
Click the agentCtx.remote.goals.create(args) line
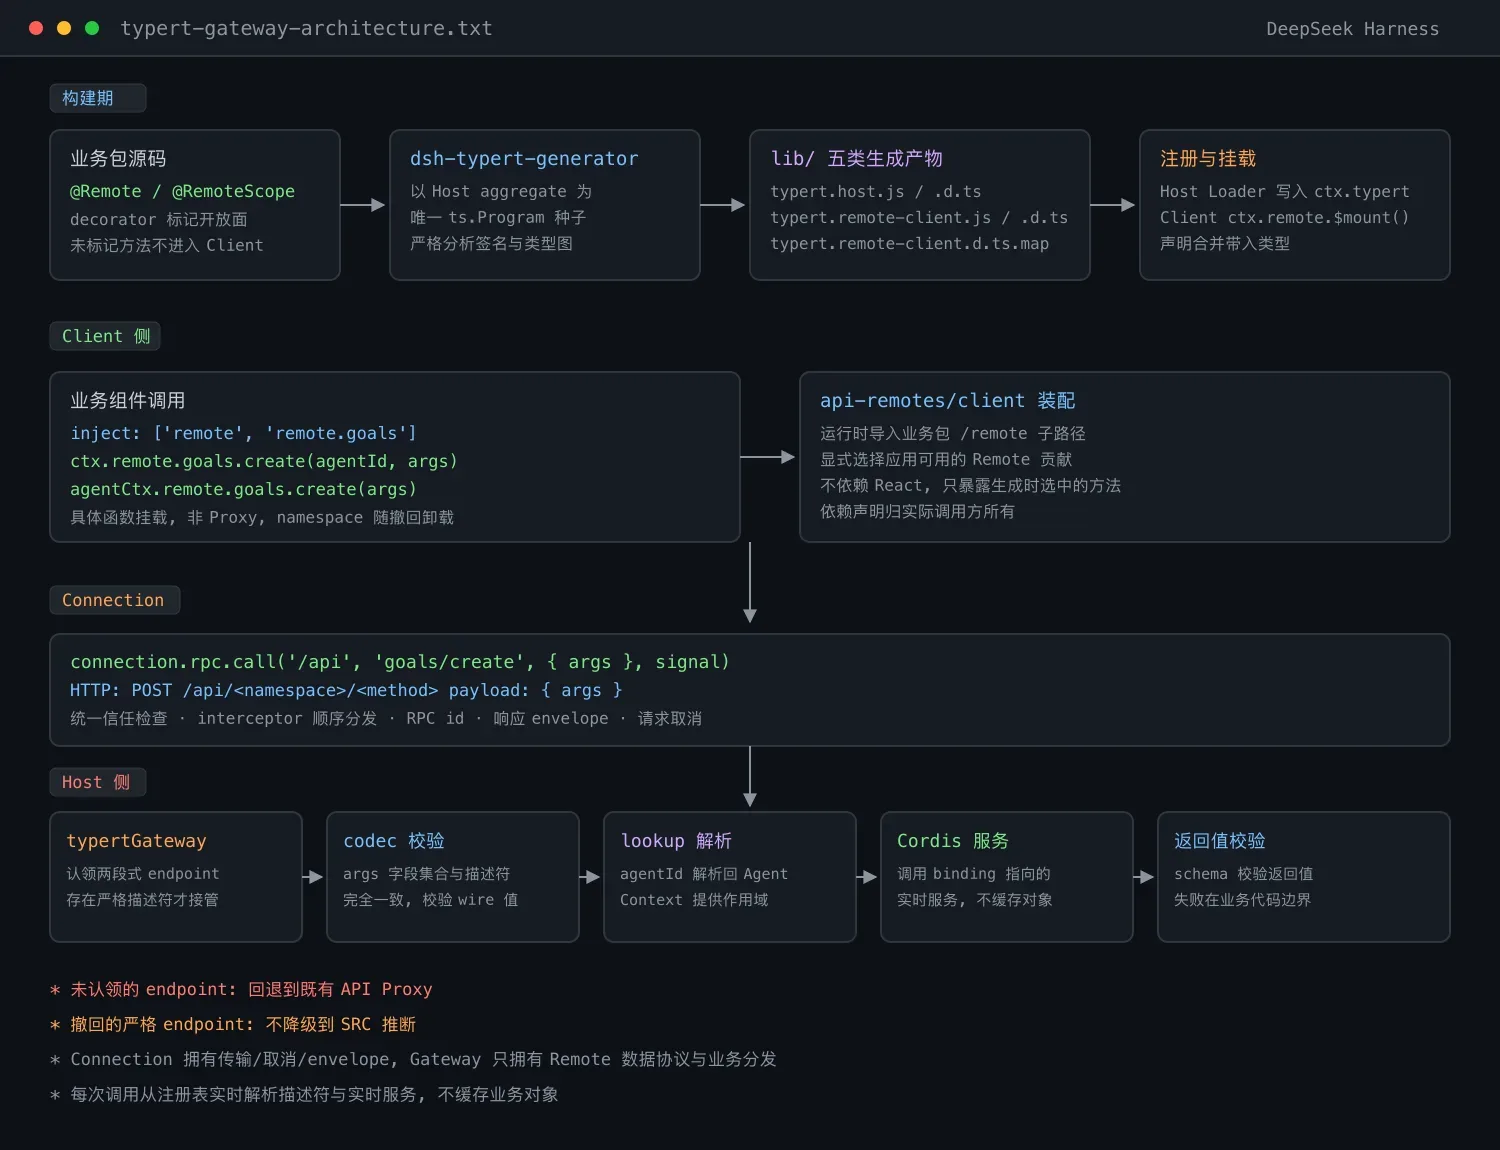click(x=243, y=489)
